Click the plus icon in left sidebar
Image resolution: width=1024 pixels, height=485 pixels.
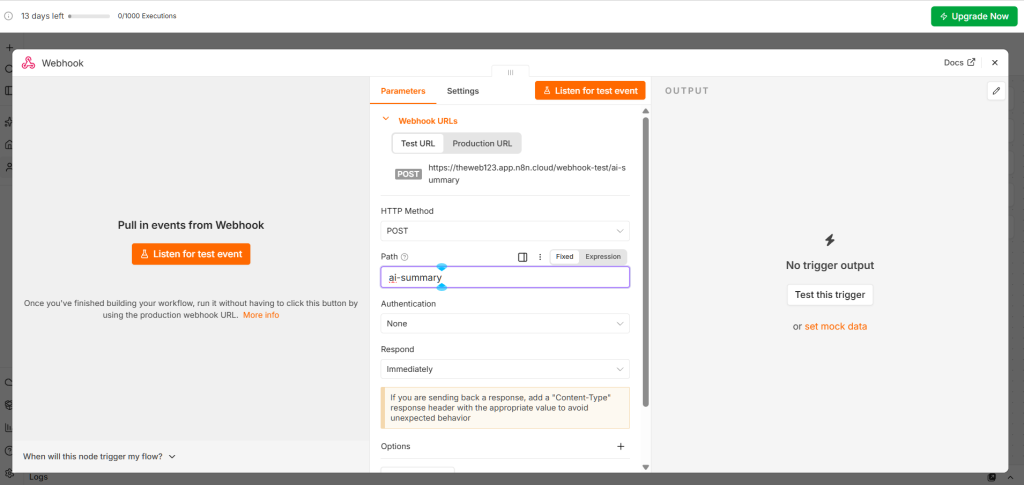(x=8, y=48)
